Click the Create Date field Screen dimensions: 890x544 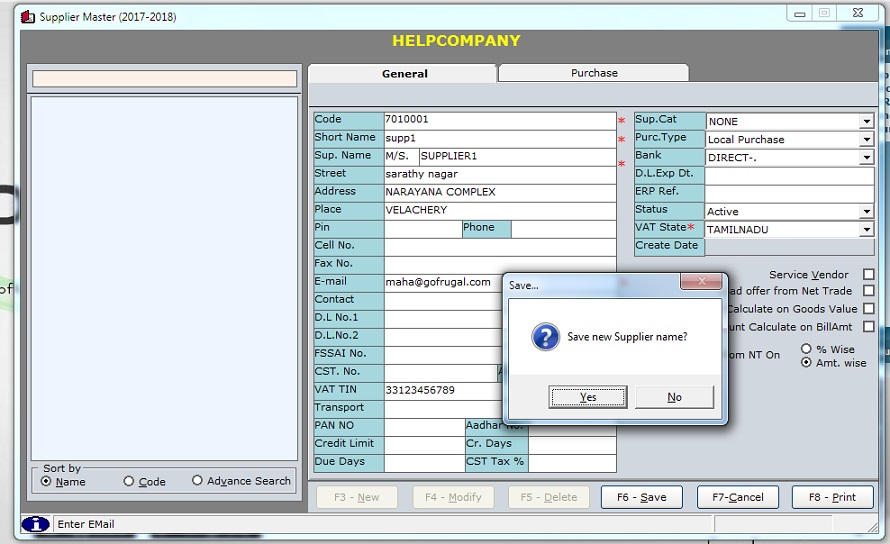(789, 247)
